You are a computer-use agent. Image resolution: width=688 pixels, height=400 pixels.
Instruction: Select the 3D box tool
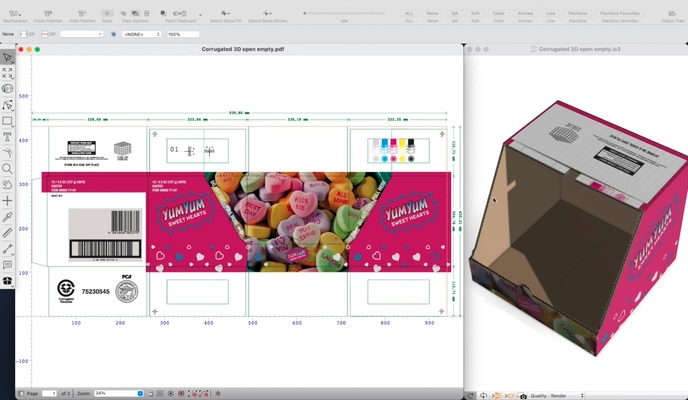point(7,281)
